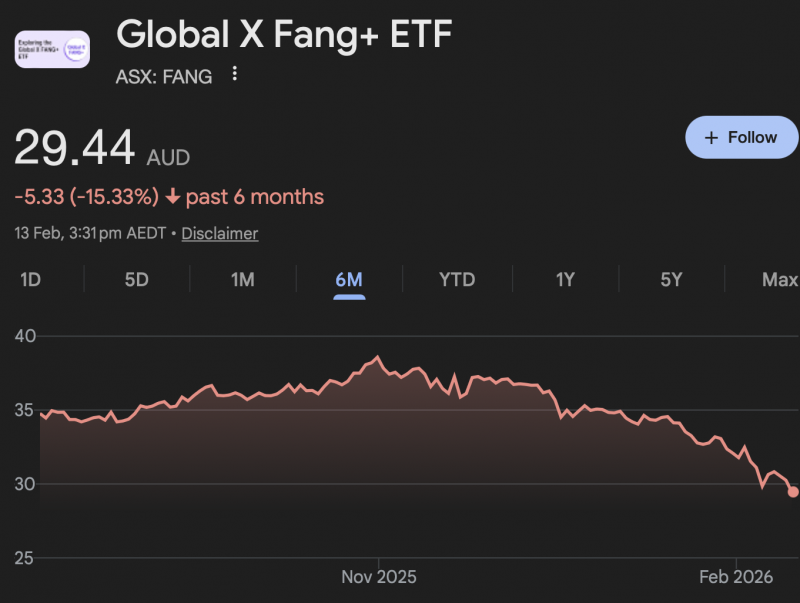Click the chart's latest price dot

click(793, 491)
